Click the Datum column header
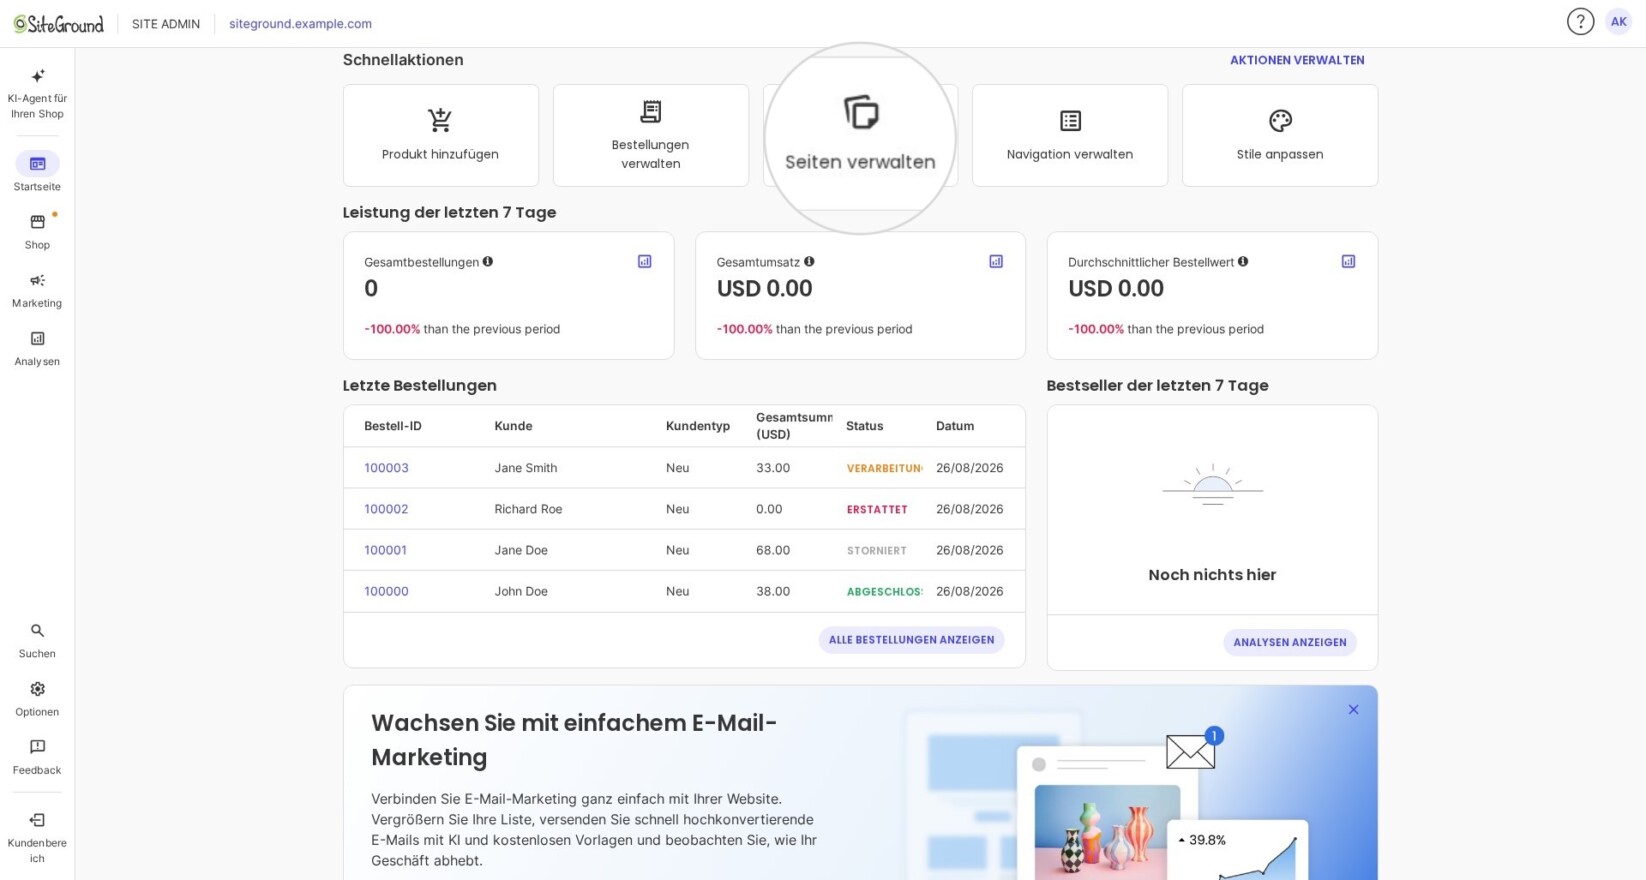This screenshot has height=880, width=1646. pos(955,426)
